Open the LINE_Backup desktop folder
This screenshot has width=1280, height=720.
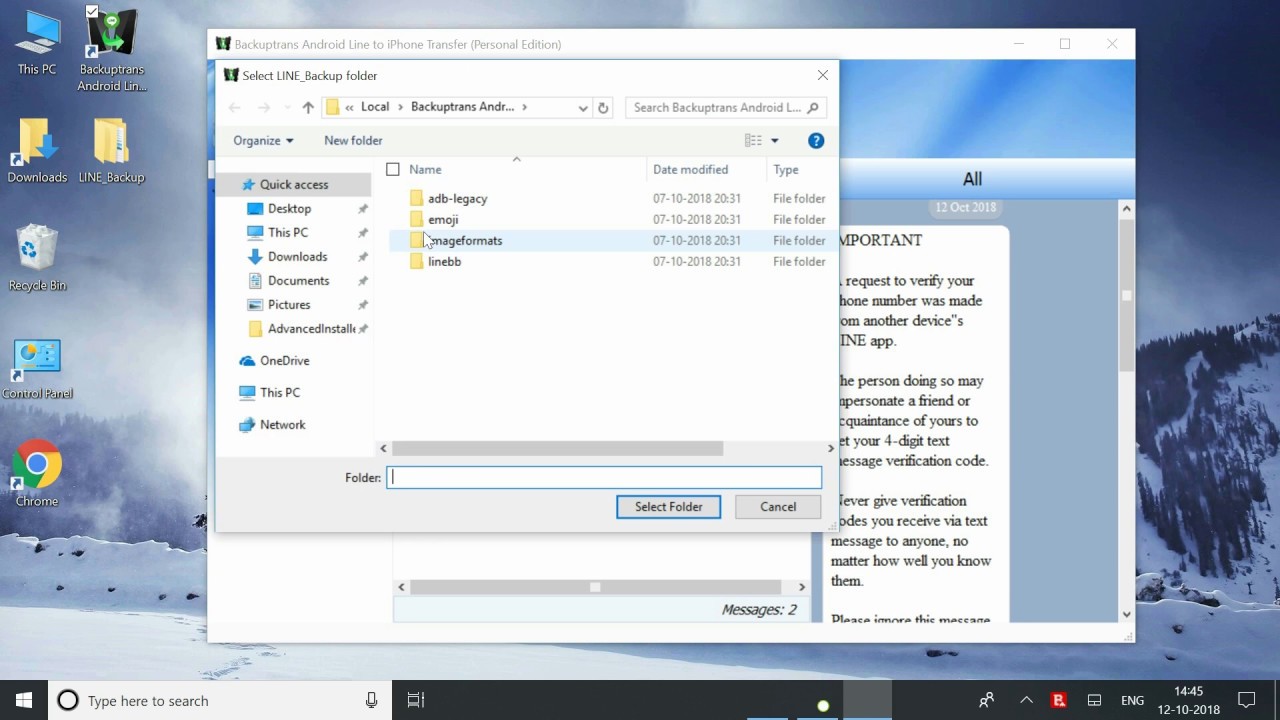click(111, 152)
